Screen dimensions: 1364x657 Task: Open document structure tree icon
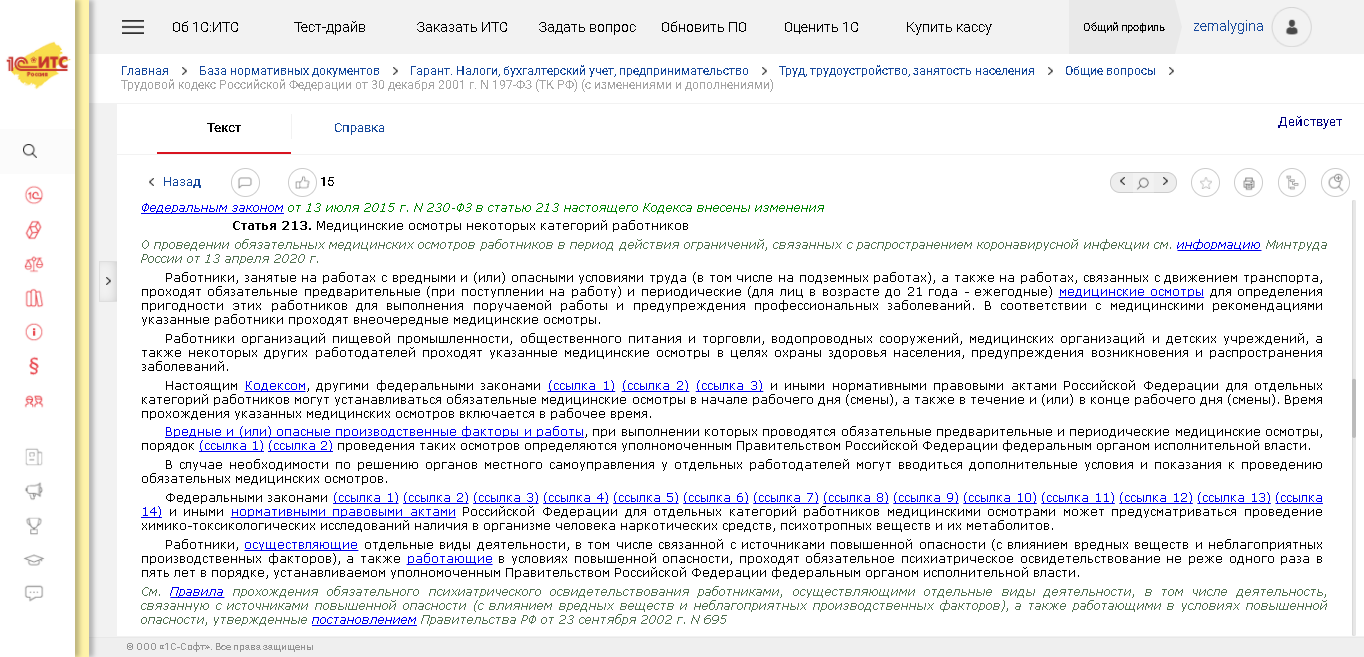pyautogui.click(x=1292, y=183)
